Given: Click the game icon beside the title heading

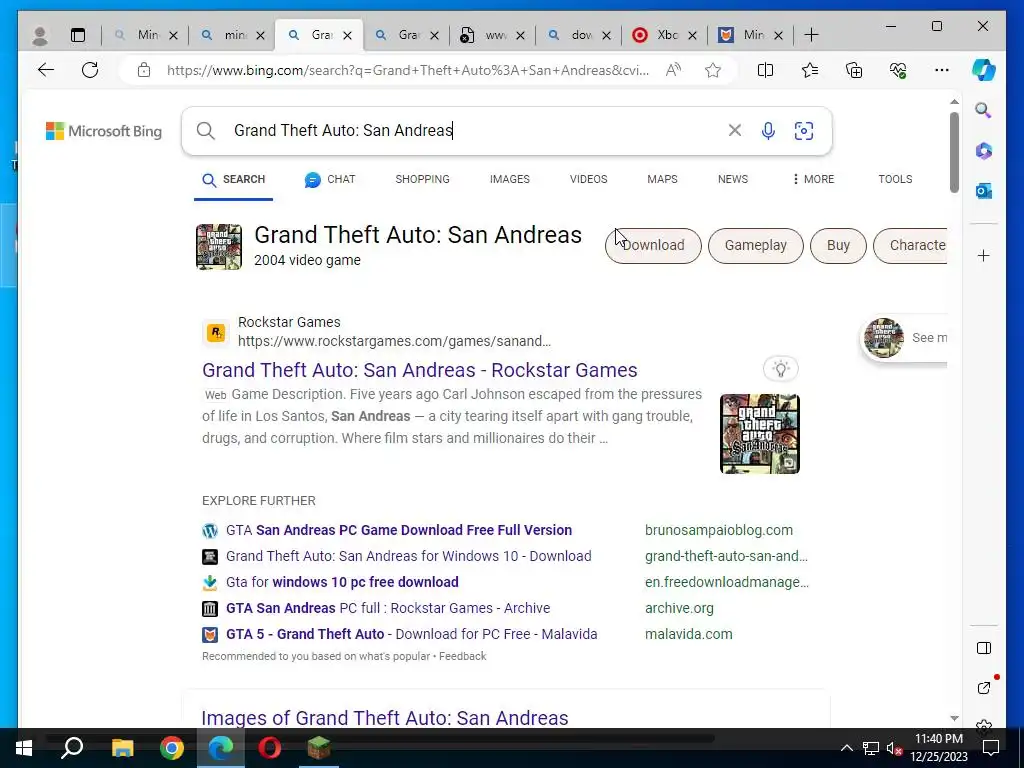Looking at the screenshot, I should [x=219, y=247].
